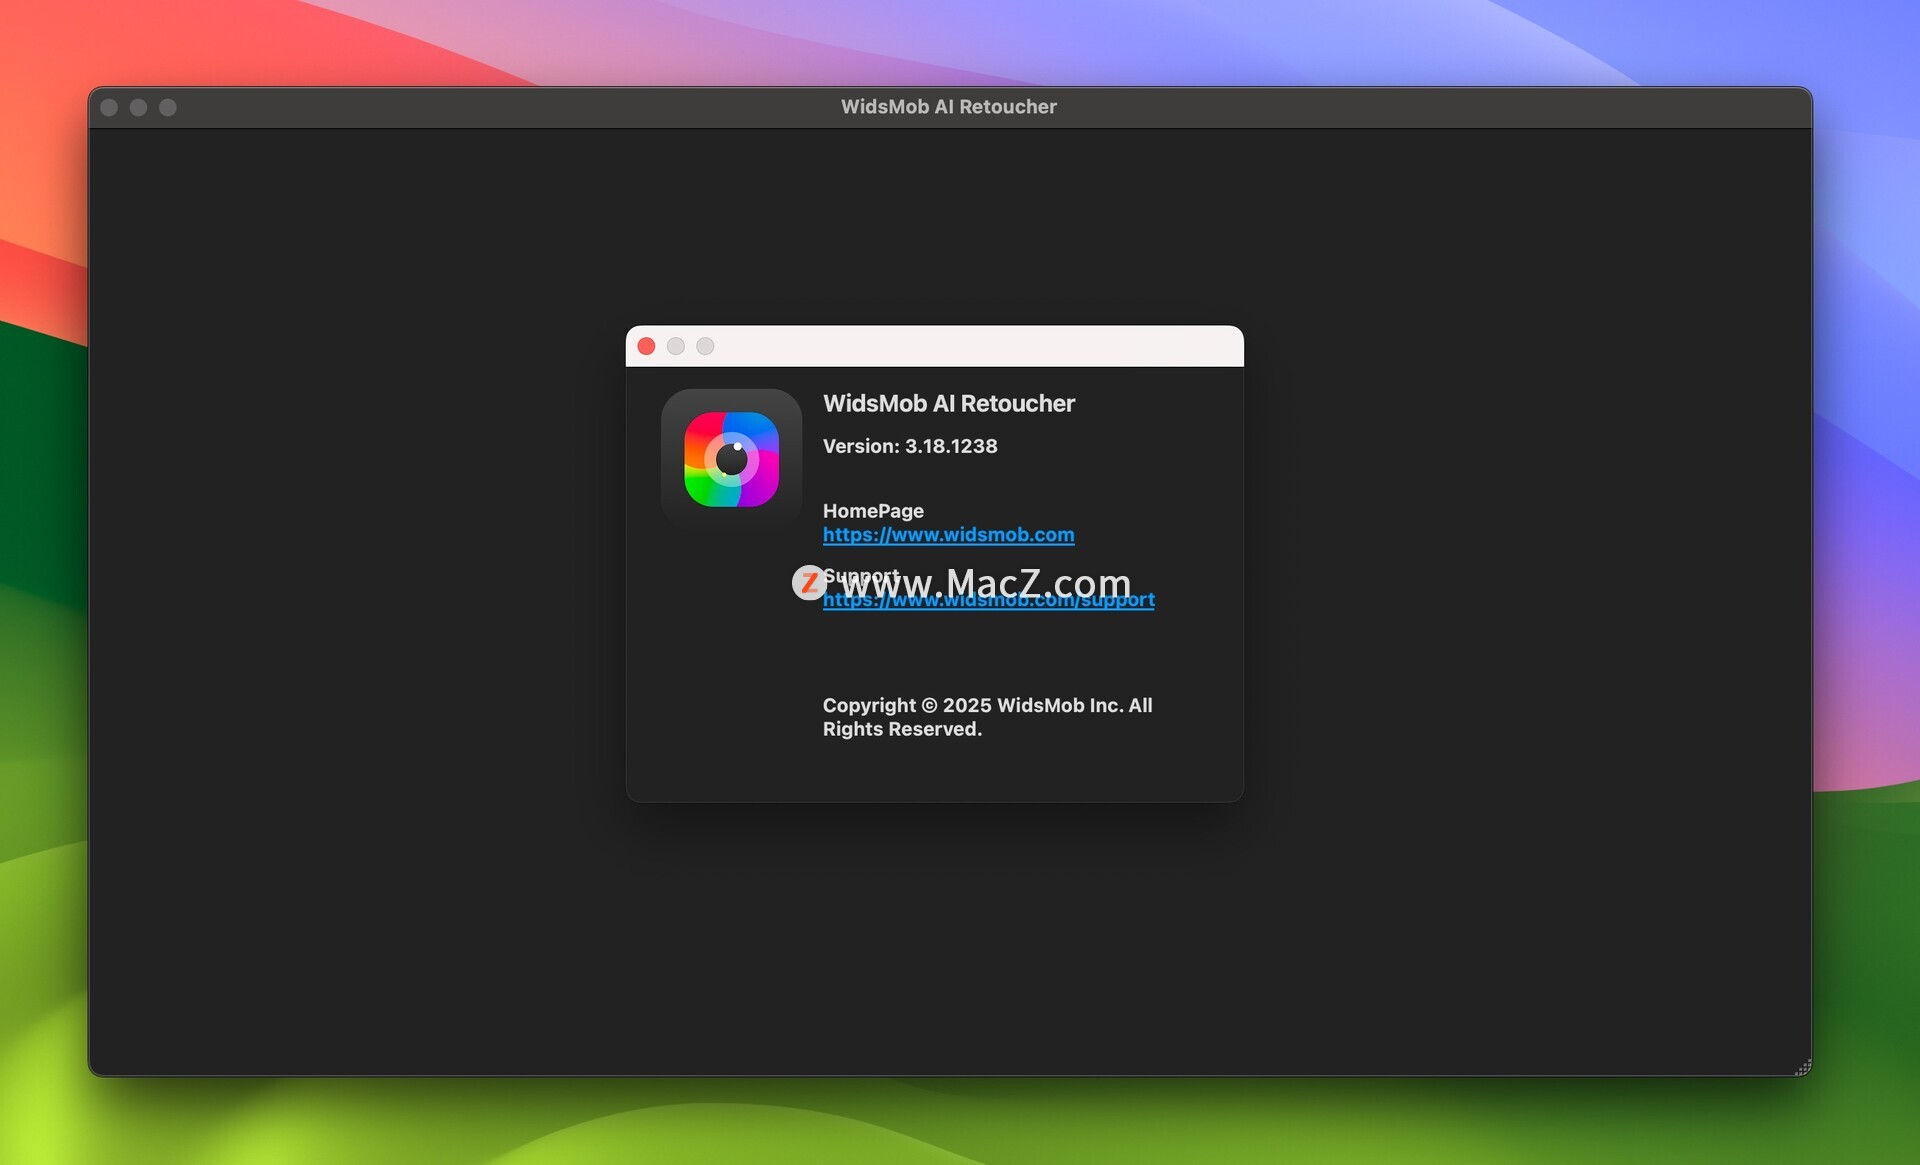Click the About dialog title 'WidsMob AI Retoucher'
The image size is (1920, 1165).
pyautogui.click(x=948, y=403)
